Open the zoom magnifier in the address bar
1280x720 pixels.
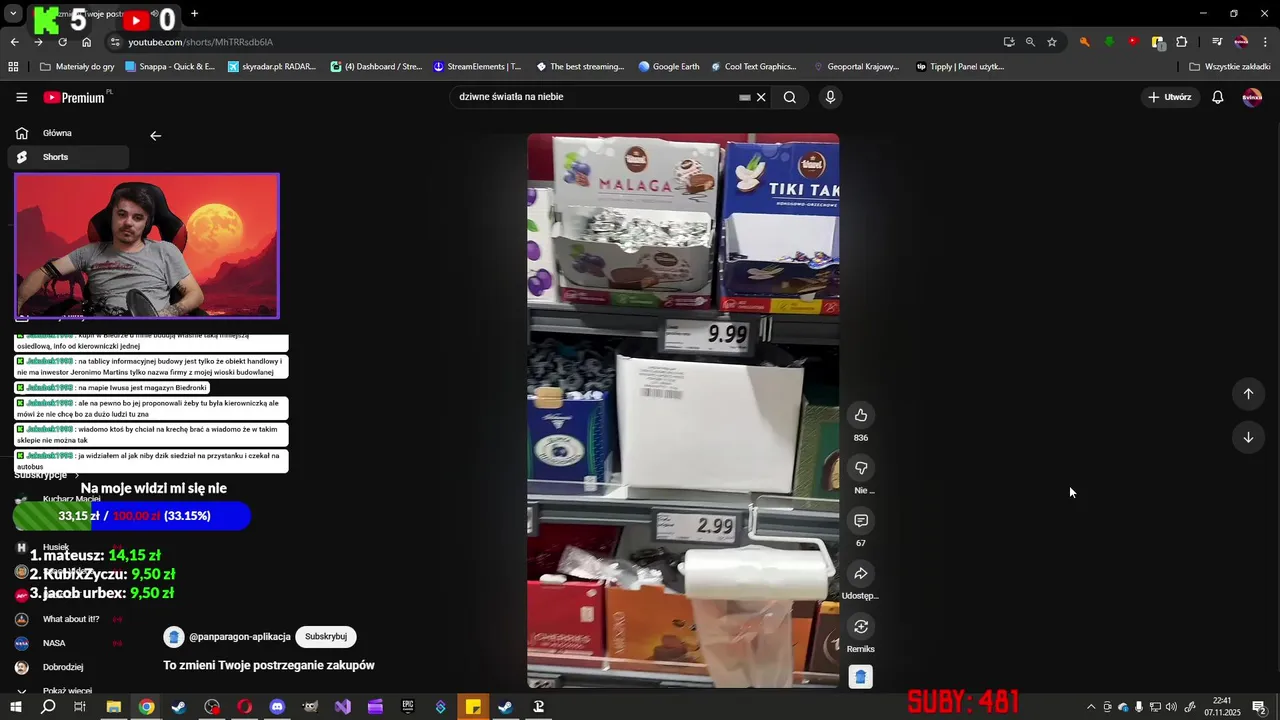(x=1030, y=42)
